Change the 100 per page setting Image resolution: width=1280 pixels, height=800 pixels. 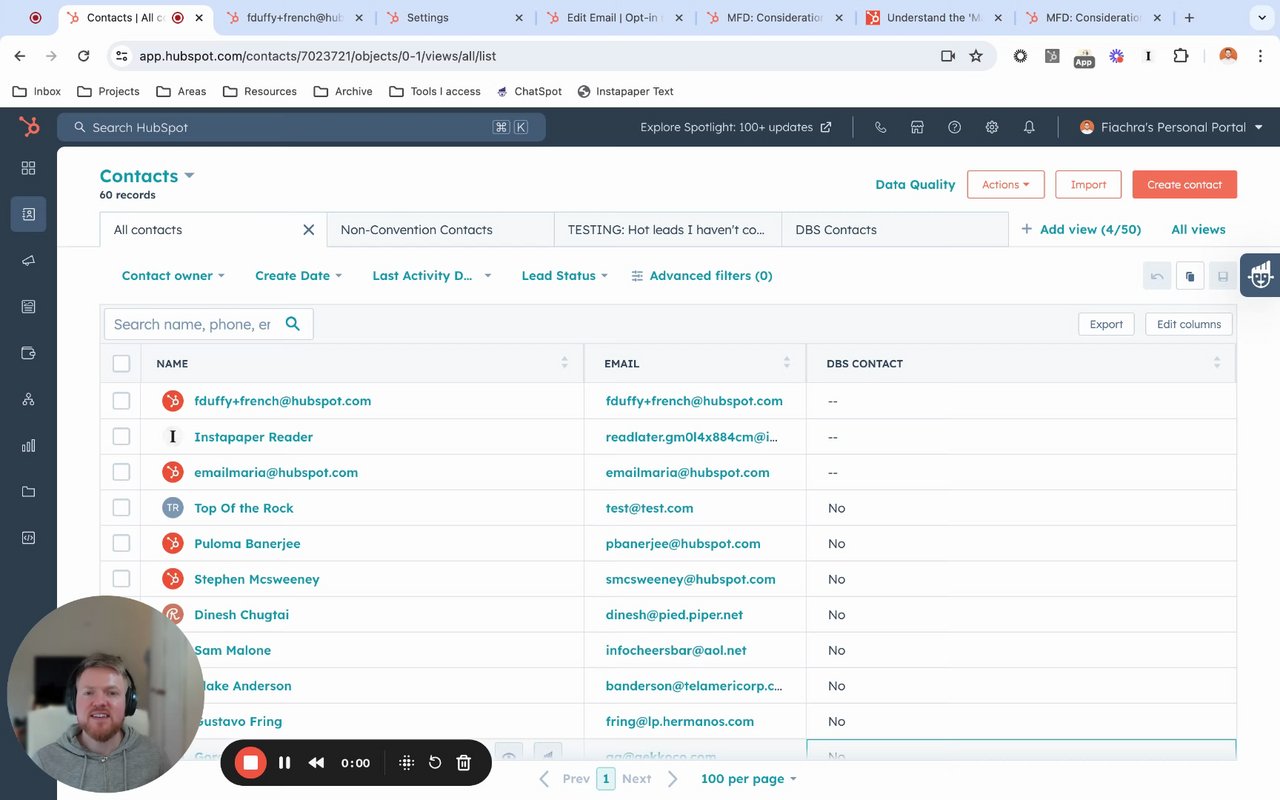click(x=749, y=778)
